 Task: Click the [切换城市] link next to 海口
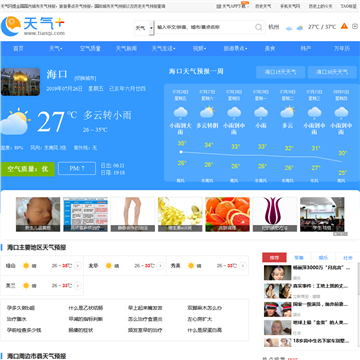coord(85,78)
